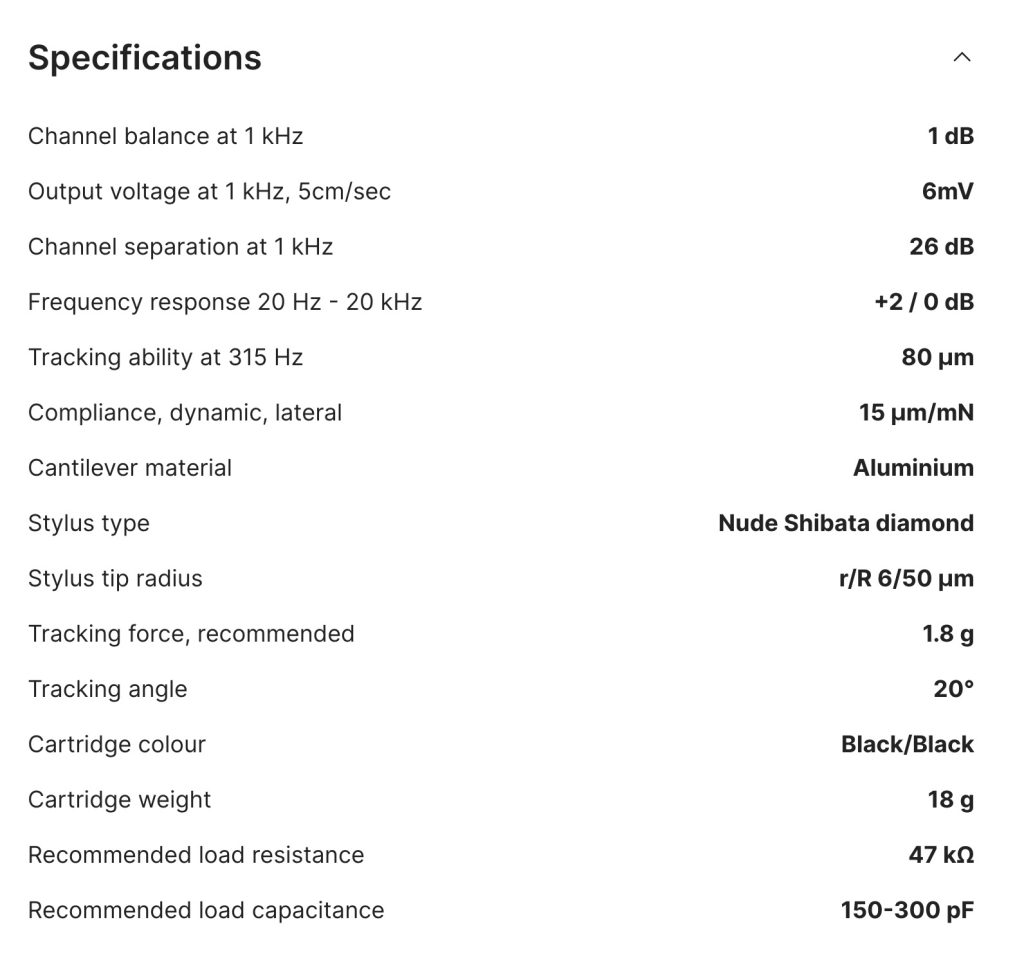This screenshot has width=1024, height=958.
Task: Click the +2 / 0 dB value
Action: tap(924, 302)
